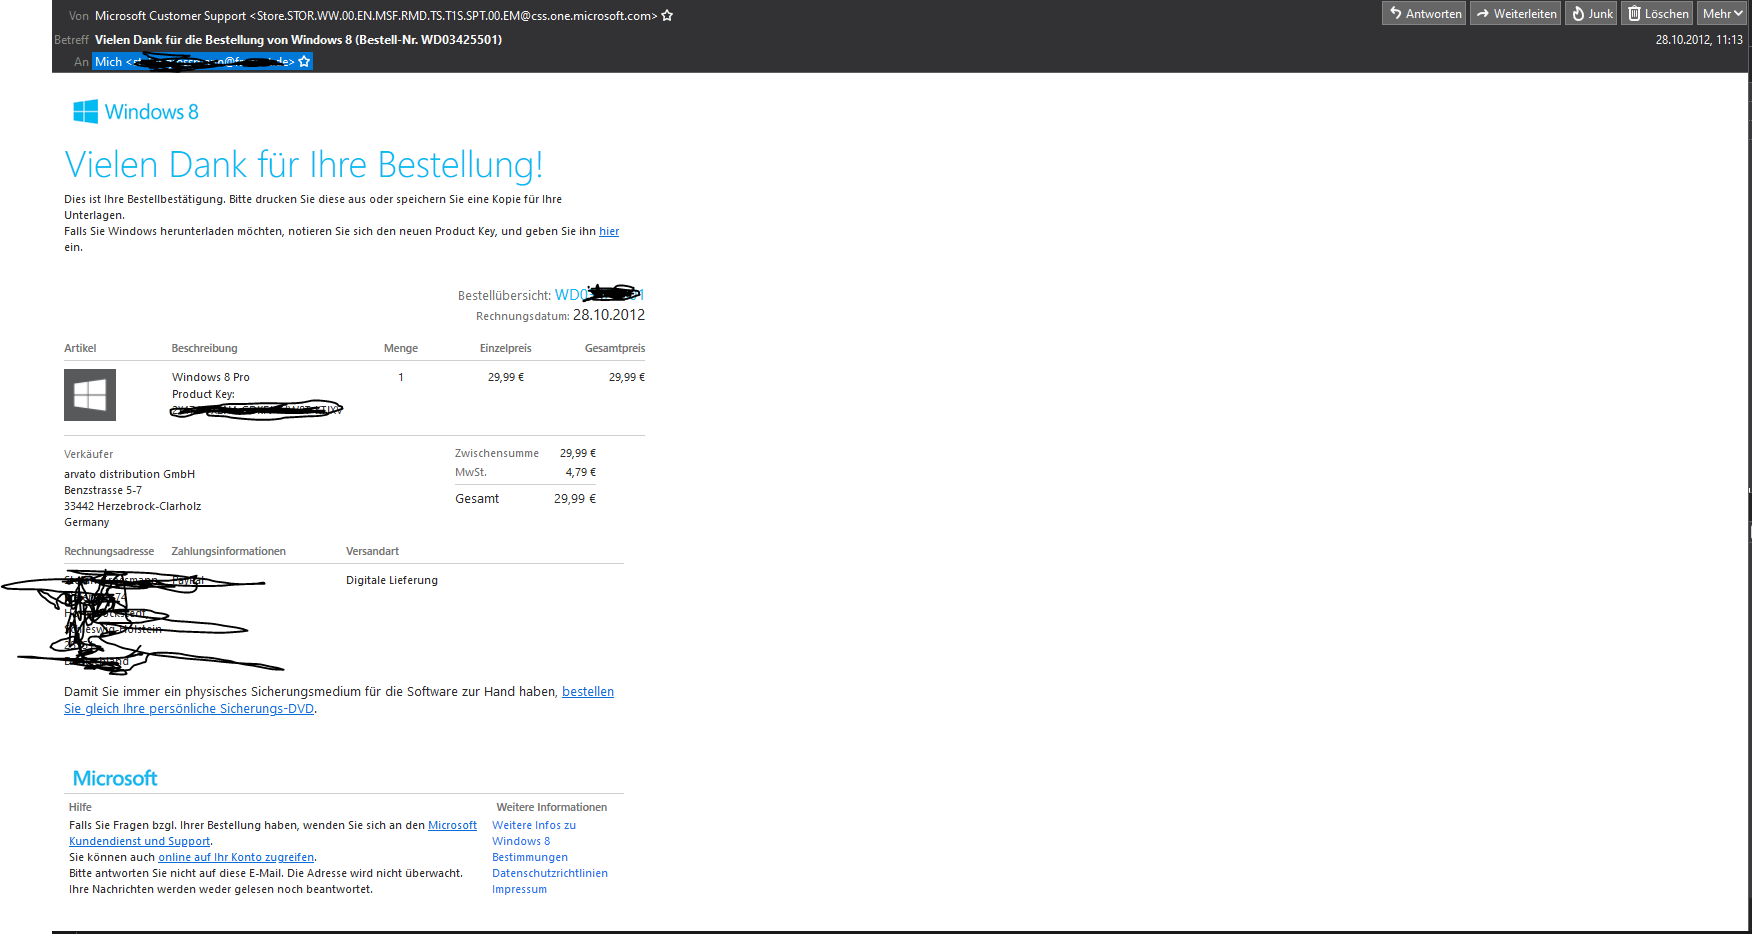Click '33442 Herzebrock-Clarholz' address line

pos(133,506)
